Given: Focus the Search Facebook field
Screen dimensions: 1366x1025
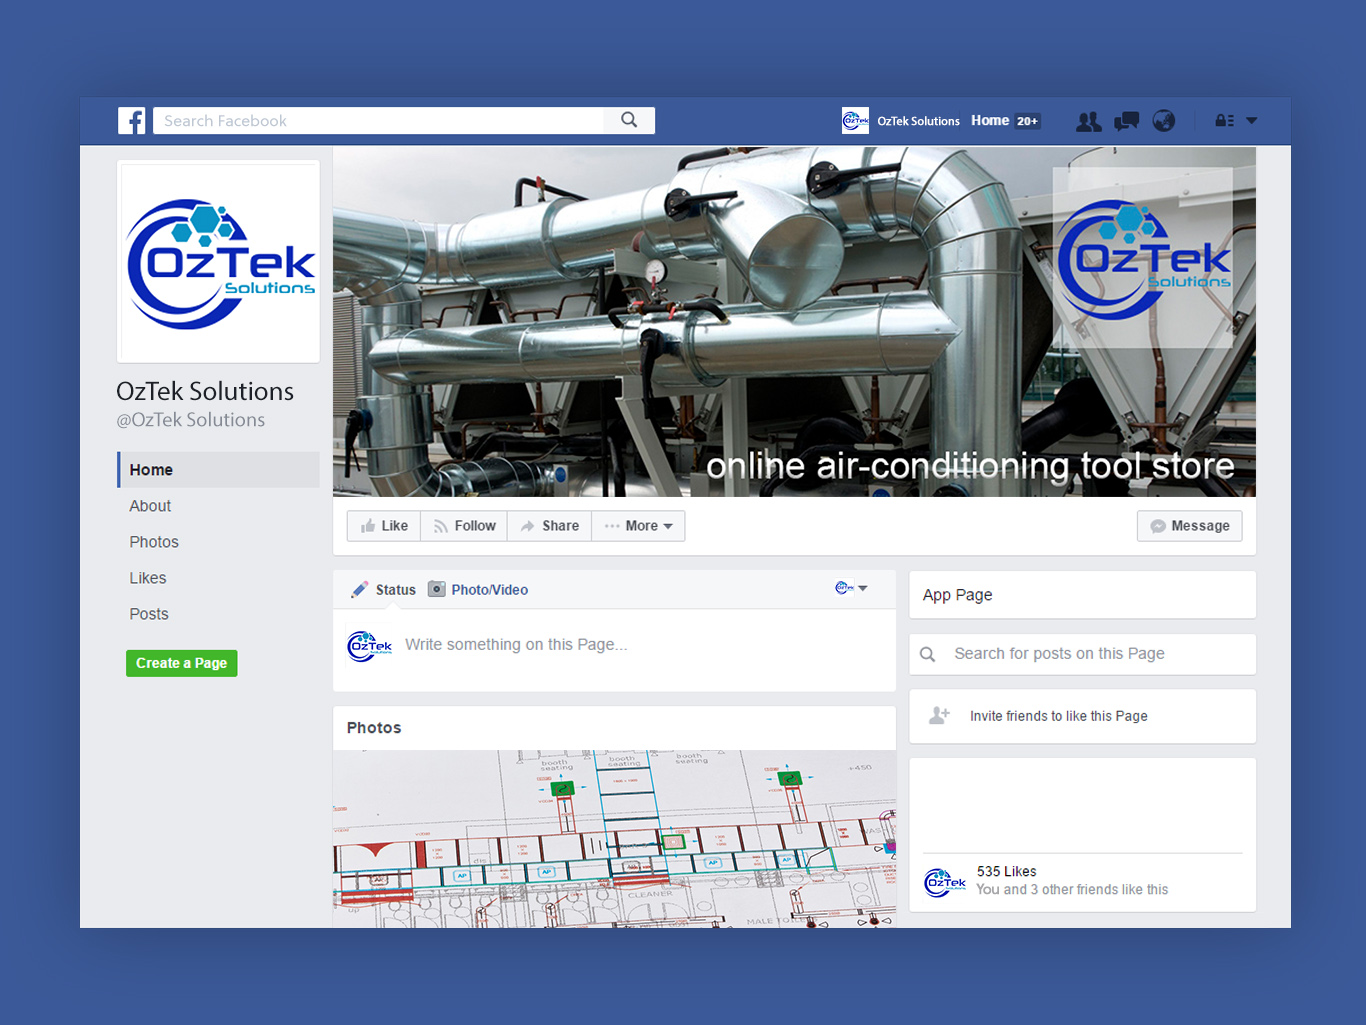Looking at the screenshot, I should point(378,120).
